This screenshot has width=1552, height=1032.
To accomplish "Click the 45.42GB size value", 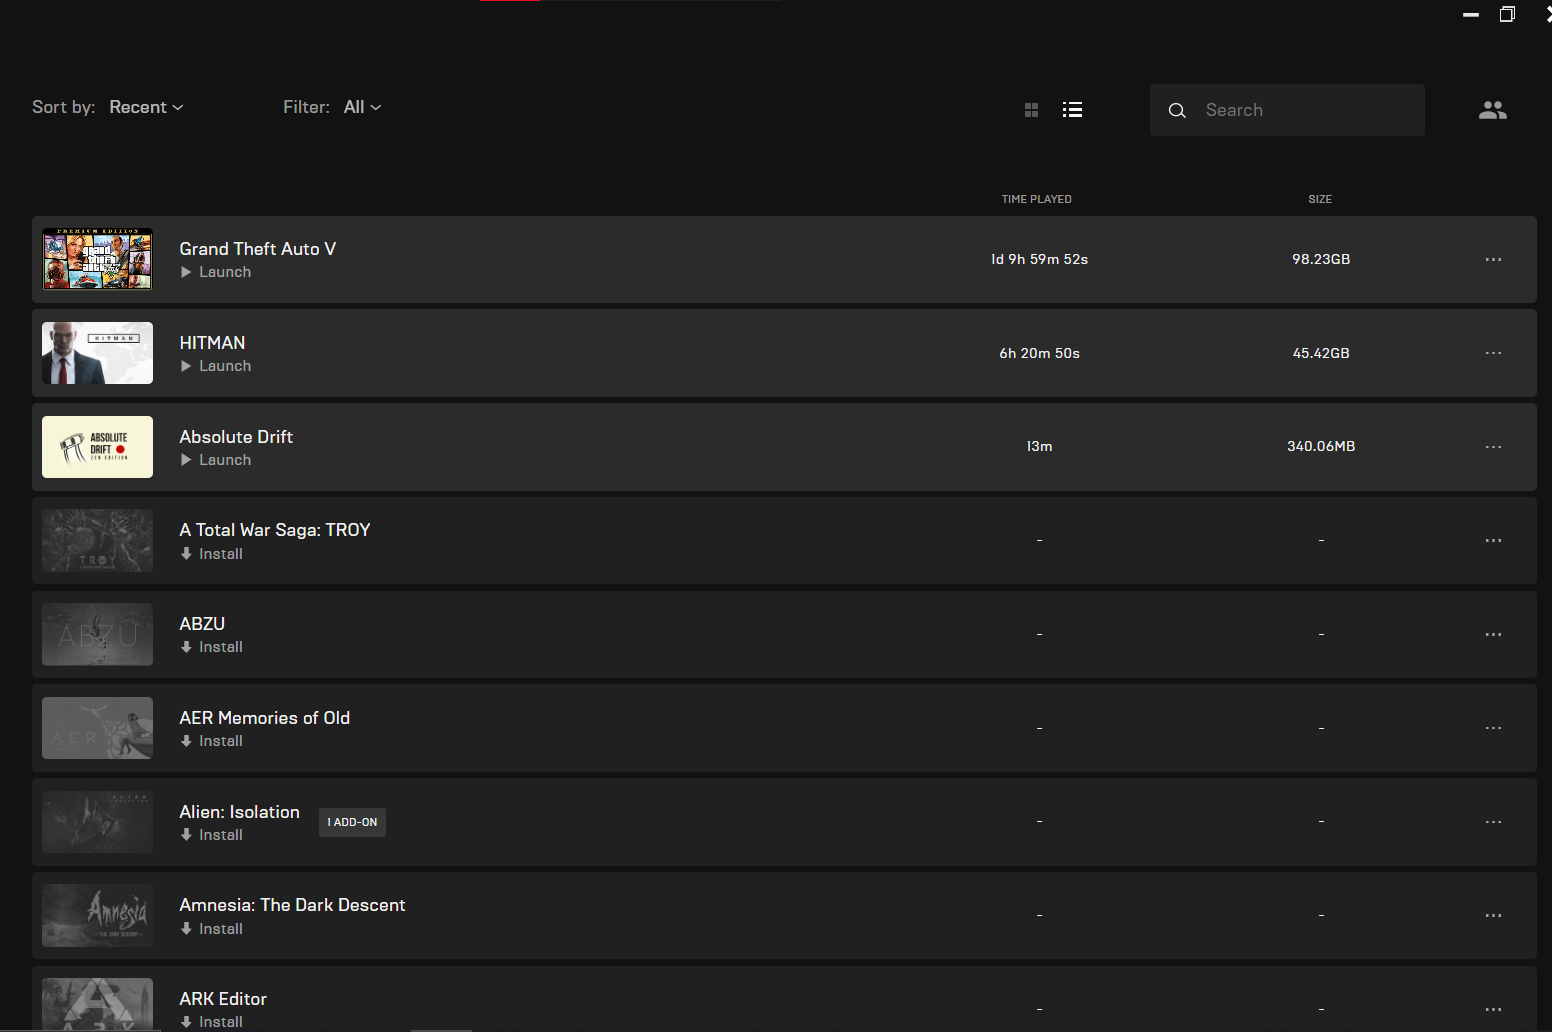I will point(1321,353).
